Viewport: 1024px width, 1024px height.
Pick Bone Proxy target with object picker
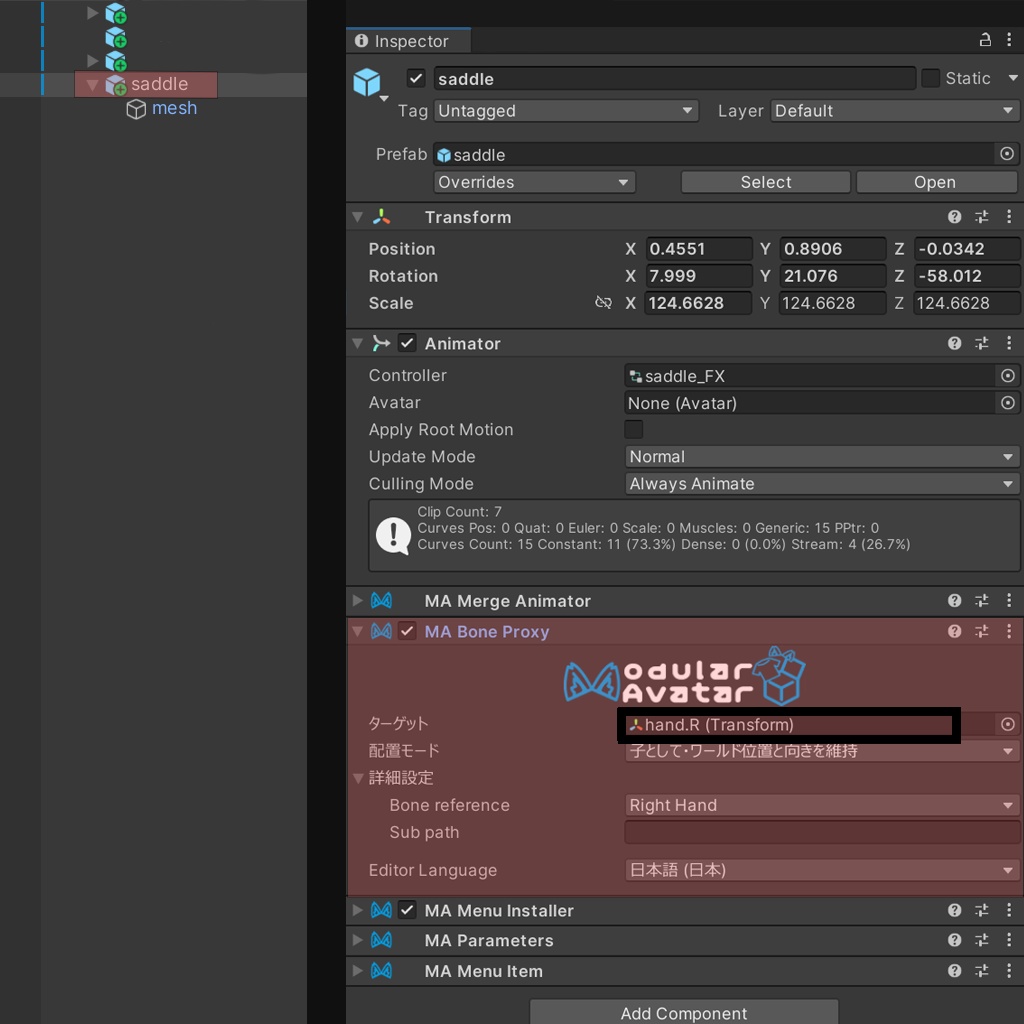pos(1008,724)
